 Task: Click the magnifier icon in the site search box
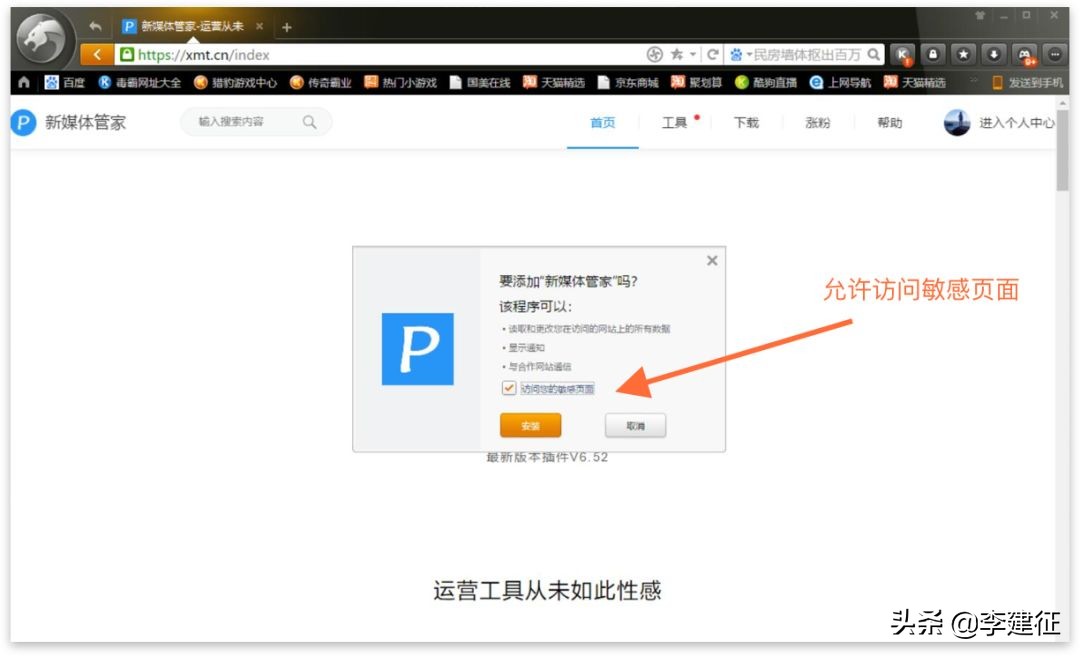point(310,122)
